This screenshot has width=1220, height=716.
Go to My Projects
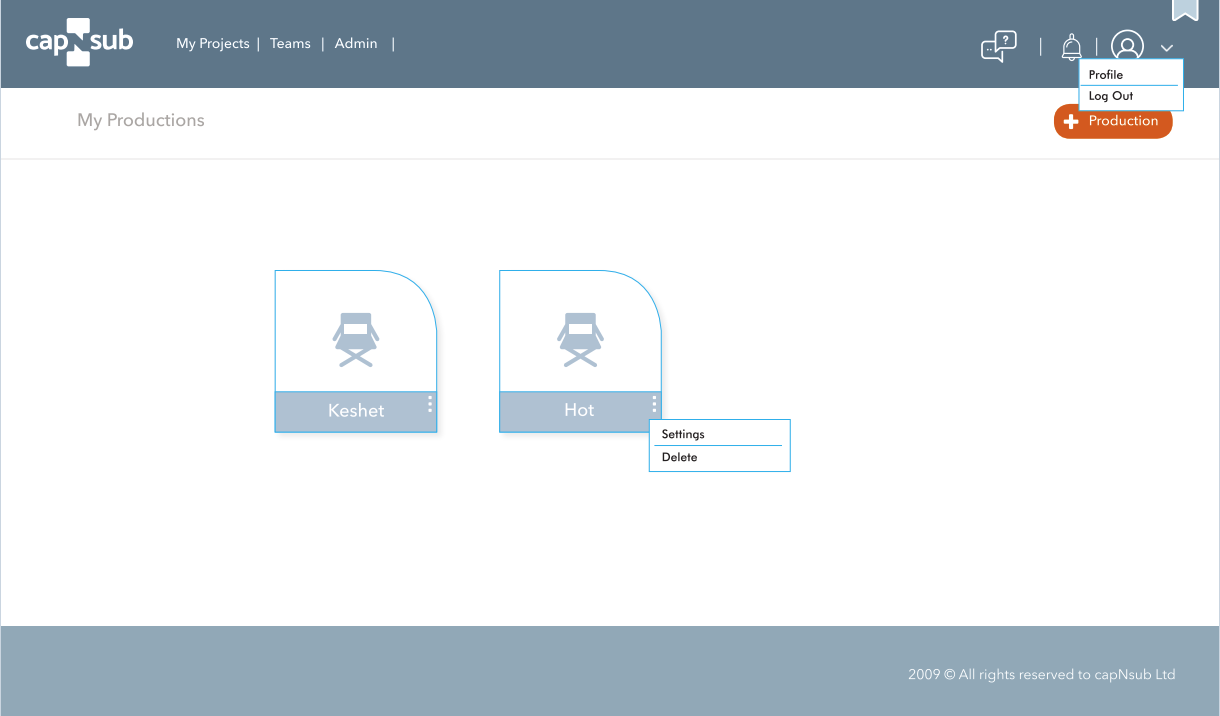(212, 43)
